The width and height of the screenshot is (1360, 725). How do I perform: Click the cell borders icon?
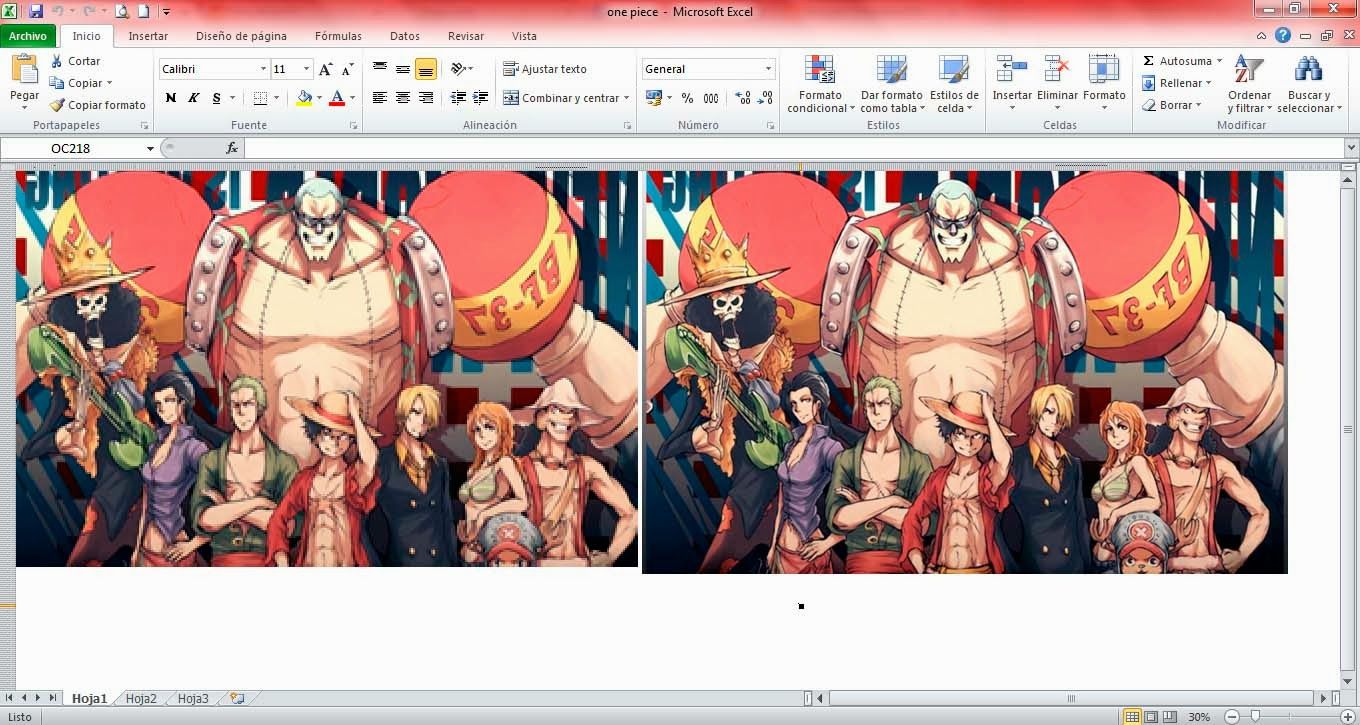[x=260, y=98]
